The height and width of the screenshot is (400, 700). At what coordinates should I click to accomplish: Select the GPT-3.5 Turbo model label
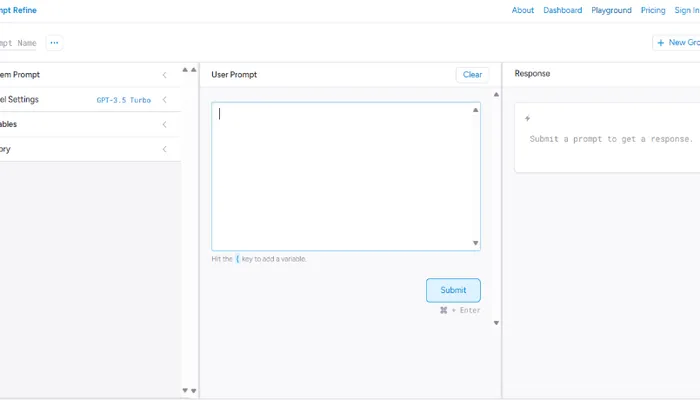[123, 100]
